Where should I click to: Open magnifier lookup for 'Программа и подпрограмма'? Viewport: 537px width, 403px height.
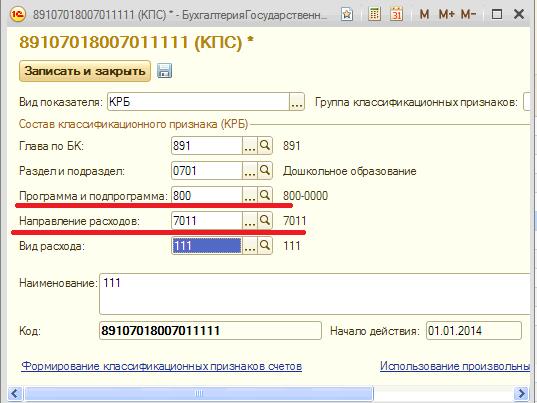[265, 196]
